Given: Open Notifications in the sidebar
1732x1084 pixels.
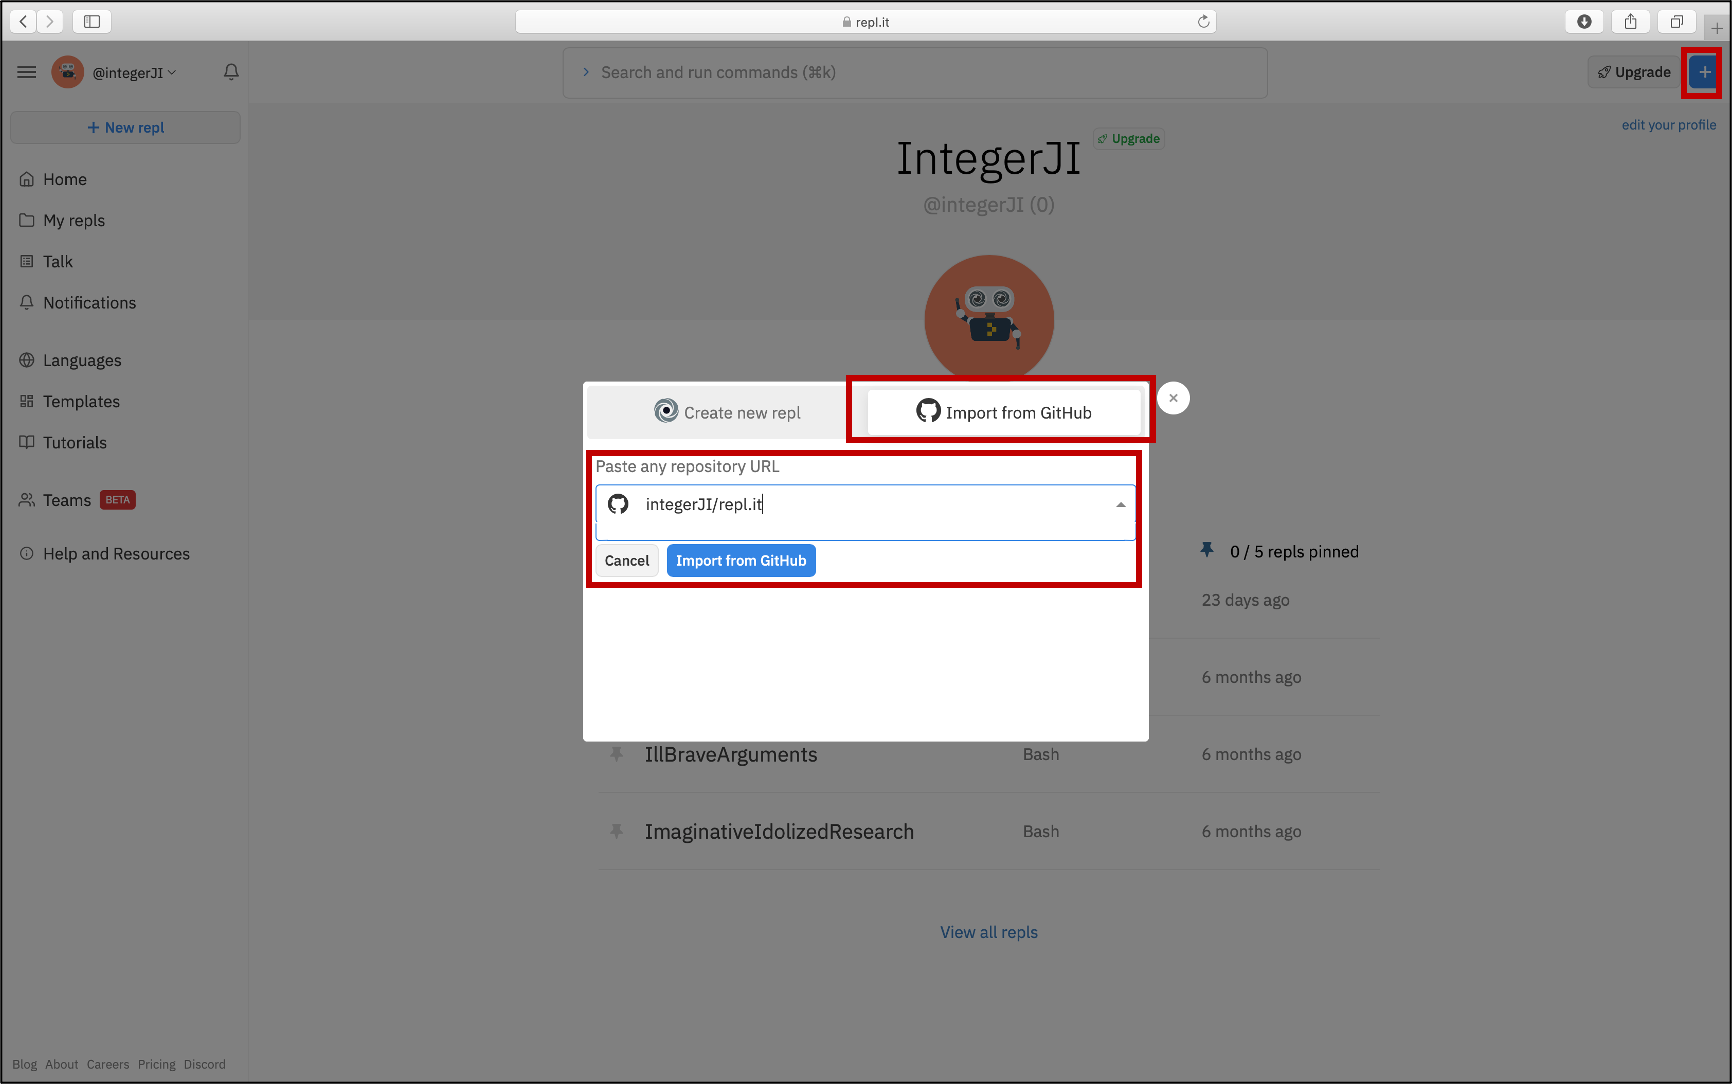Looking at the screenshot, I should tap(89, 302).
